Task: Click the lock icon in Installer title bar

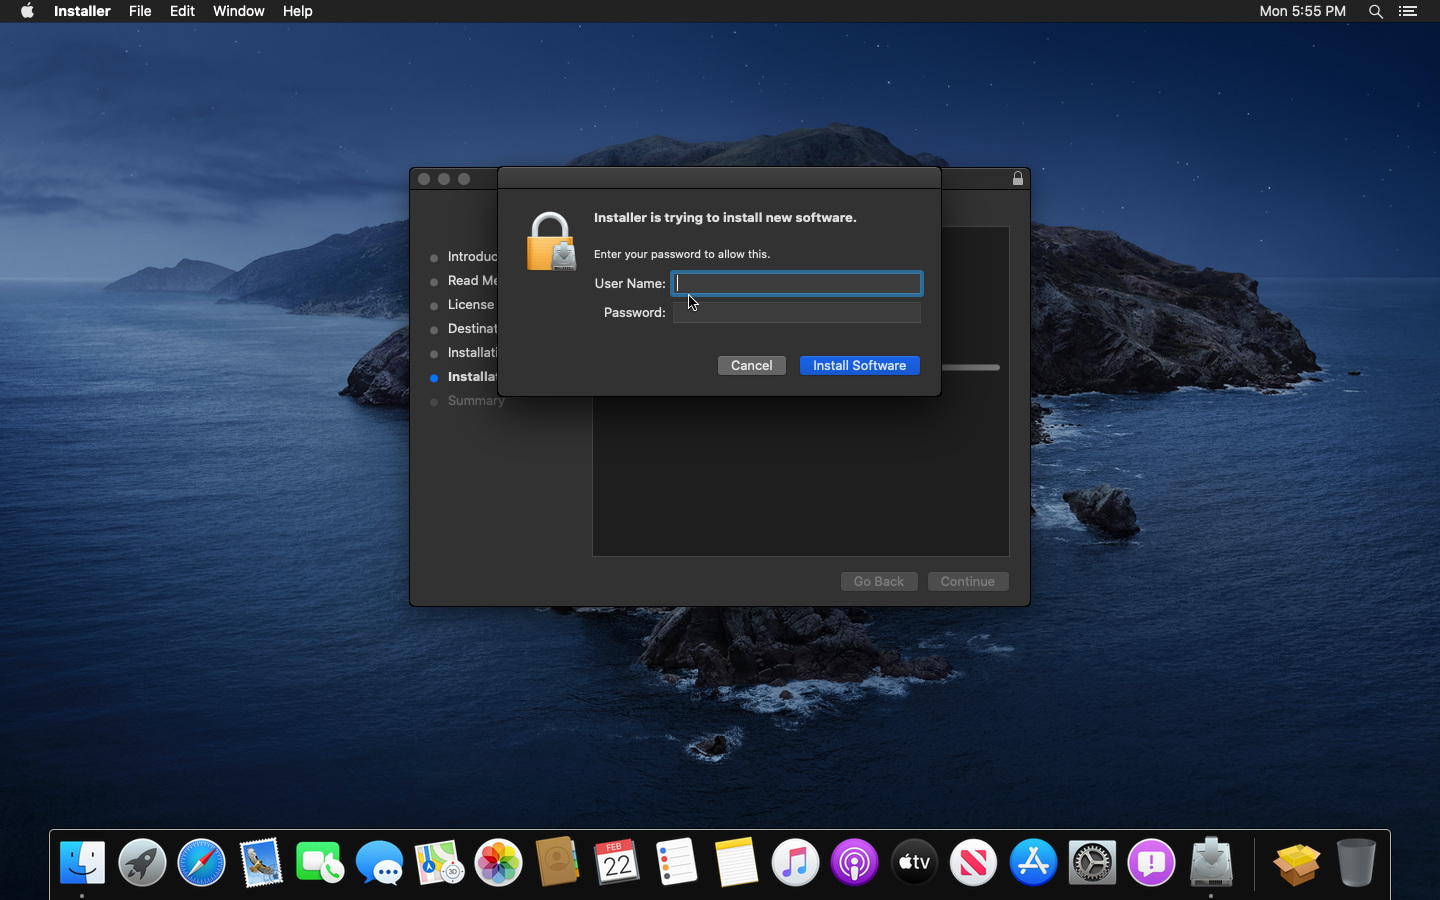Action: click(x=1017, y=179)
